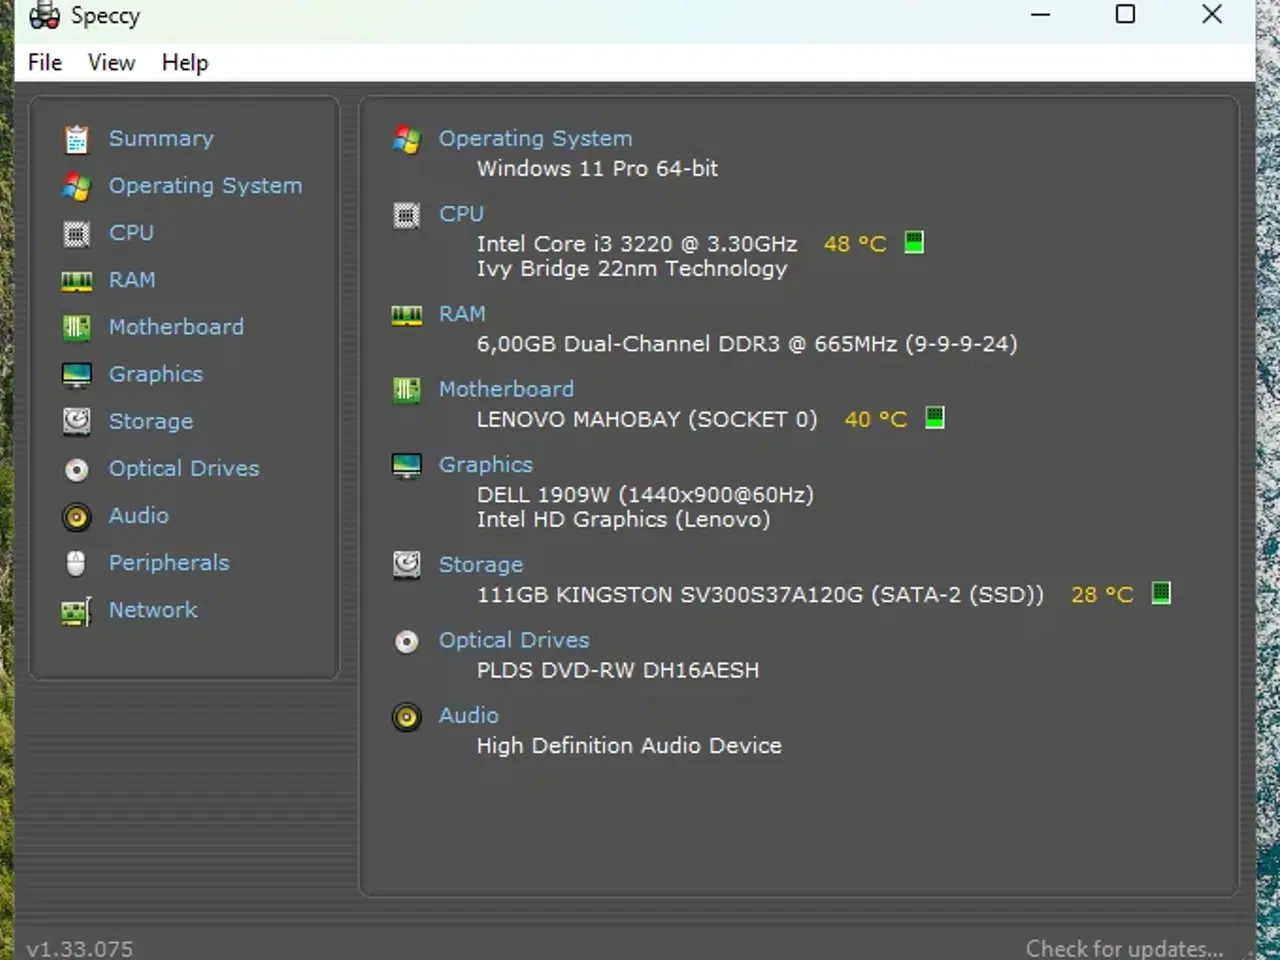This screenshot has width=1280, height=960.
Task: Open the RAM heading link in summary
Action: click(x=462, y=314)
